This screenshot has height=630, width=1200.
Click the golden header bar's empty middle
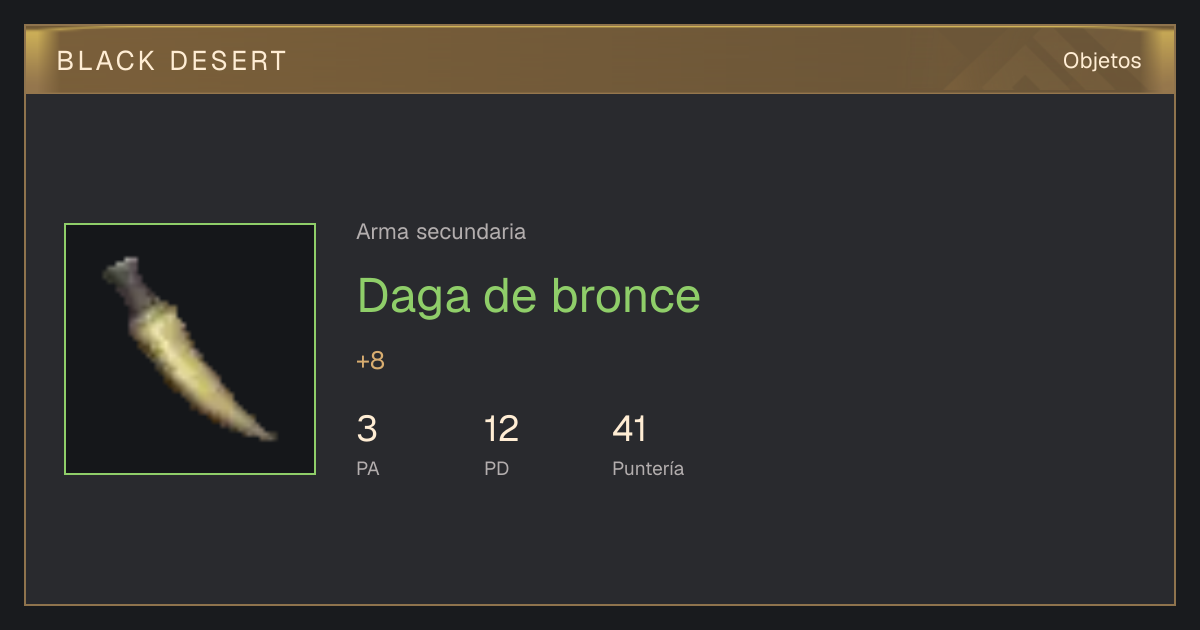(650, 61)
